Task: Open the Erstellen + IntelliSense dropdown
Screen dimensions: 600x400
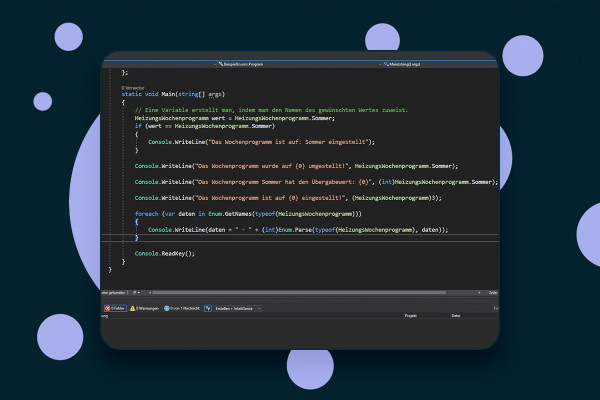Action: click(x=238, y=308)
